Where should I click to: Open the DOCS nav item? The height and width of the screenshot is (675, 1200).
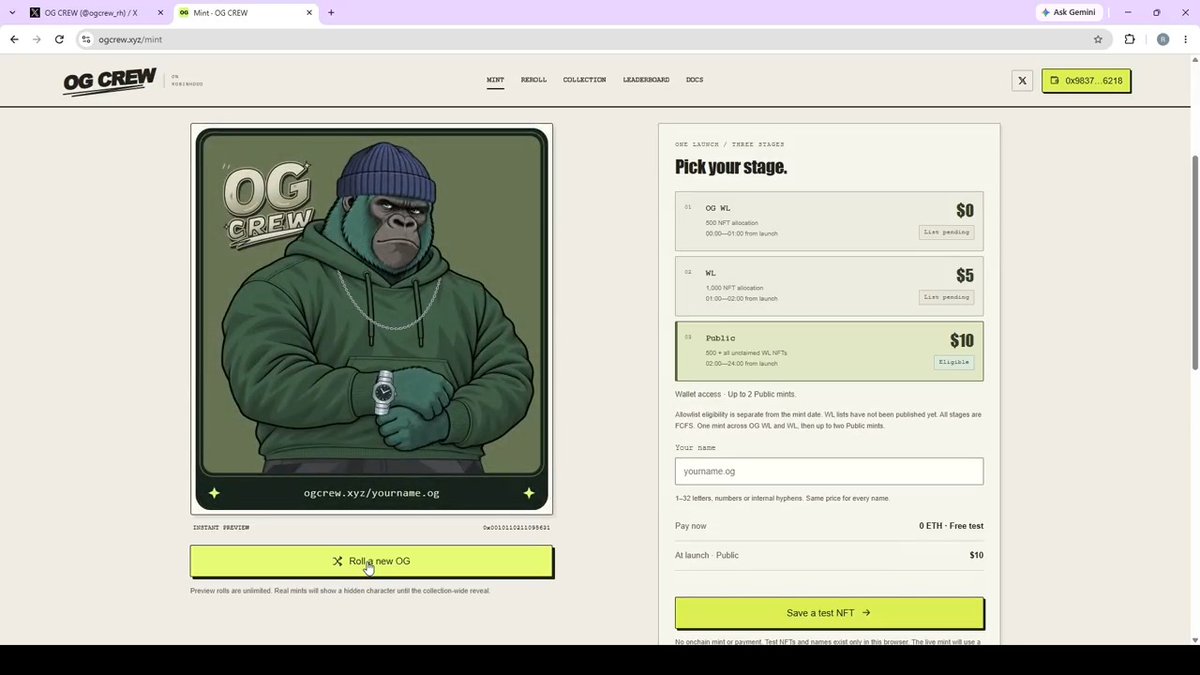694,80
